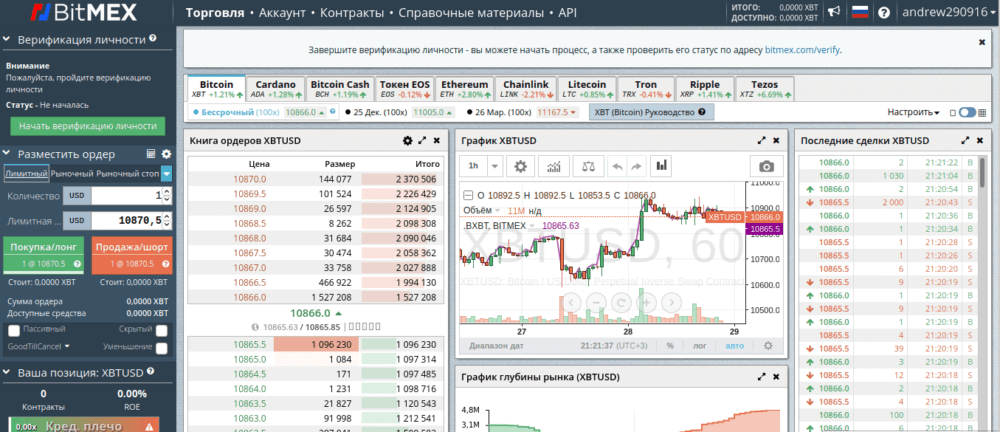Viewport: 1000px width, 432px height.
Task: Click the compare scales icon on chart toolbar
Action: (x=588, y=166)
